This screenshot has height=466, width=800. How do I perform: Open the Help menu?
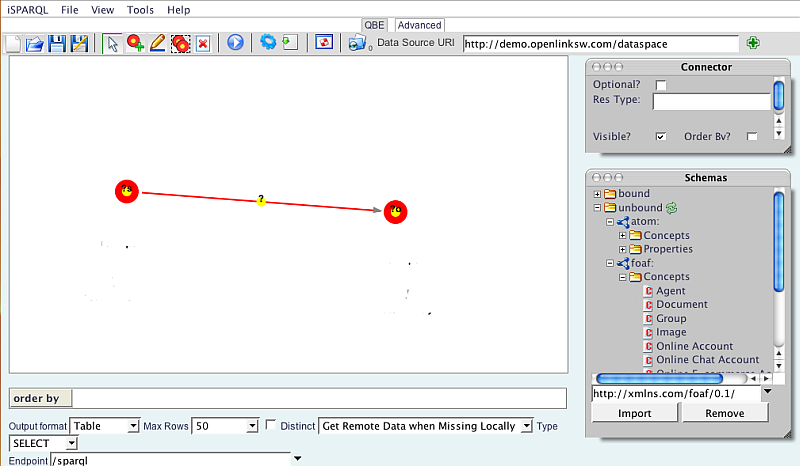tap(179, 10)
